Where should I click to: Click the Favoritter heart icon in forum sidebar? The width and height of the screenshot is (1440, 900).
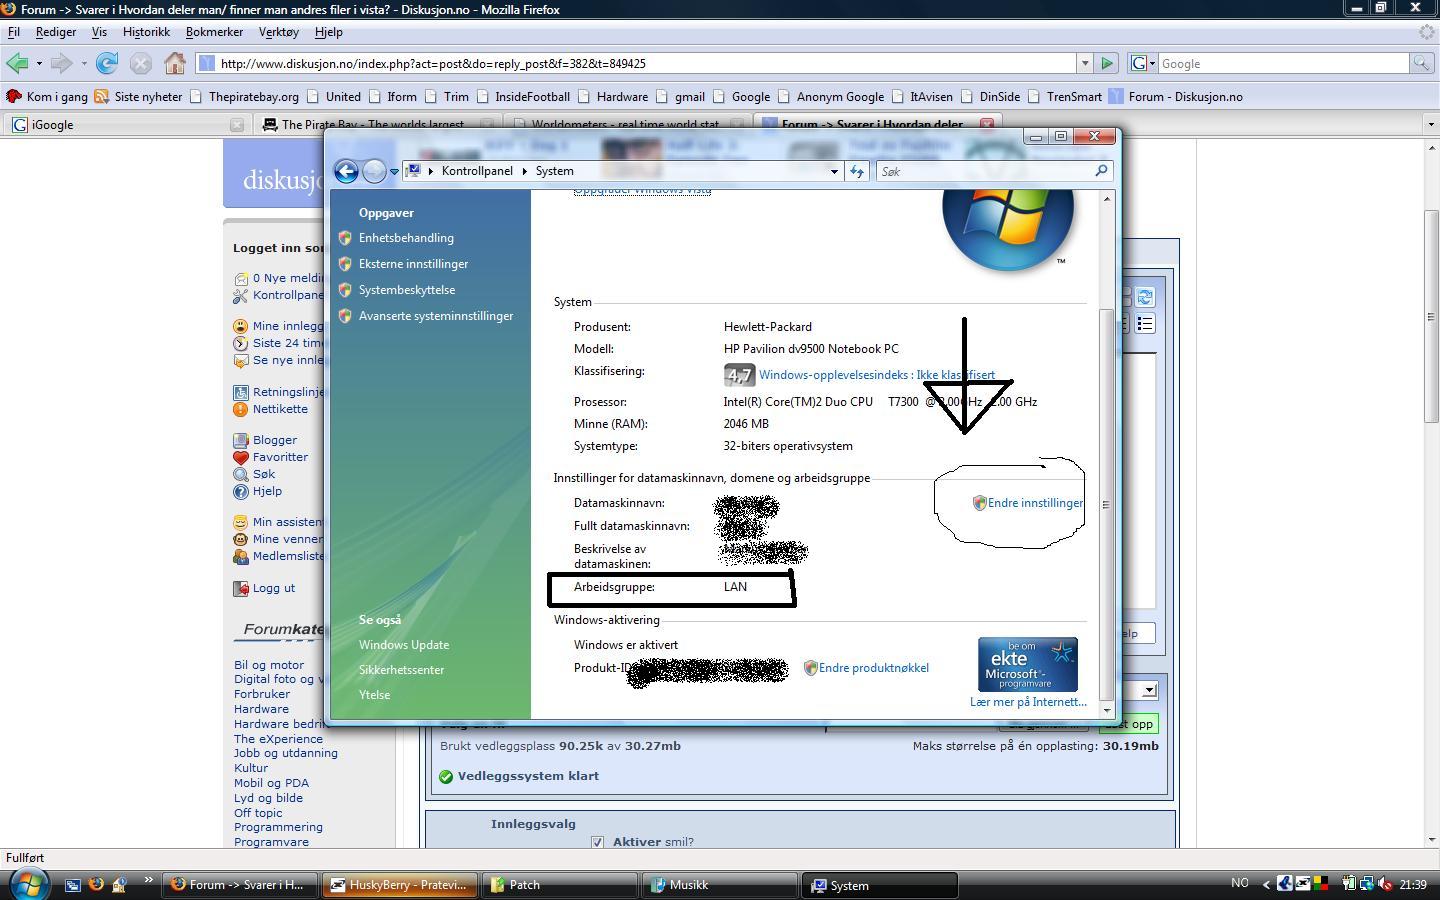[240, 457]
